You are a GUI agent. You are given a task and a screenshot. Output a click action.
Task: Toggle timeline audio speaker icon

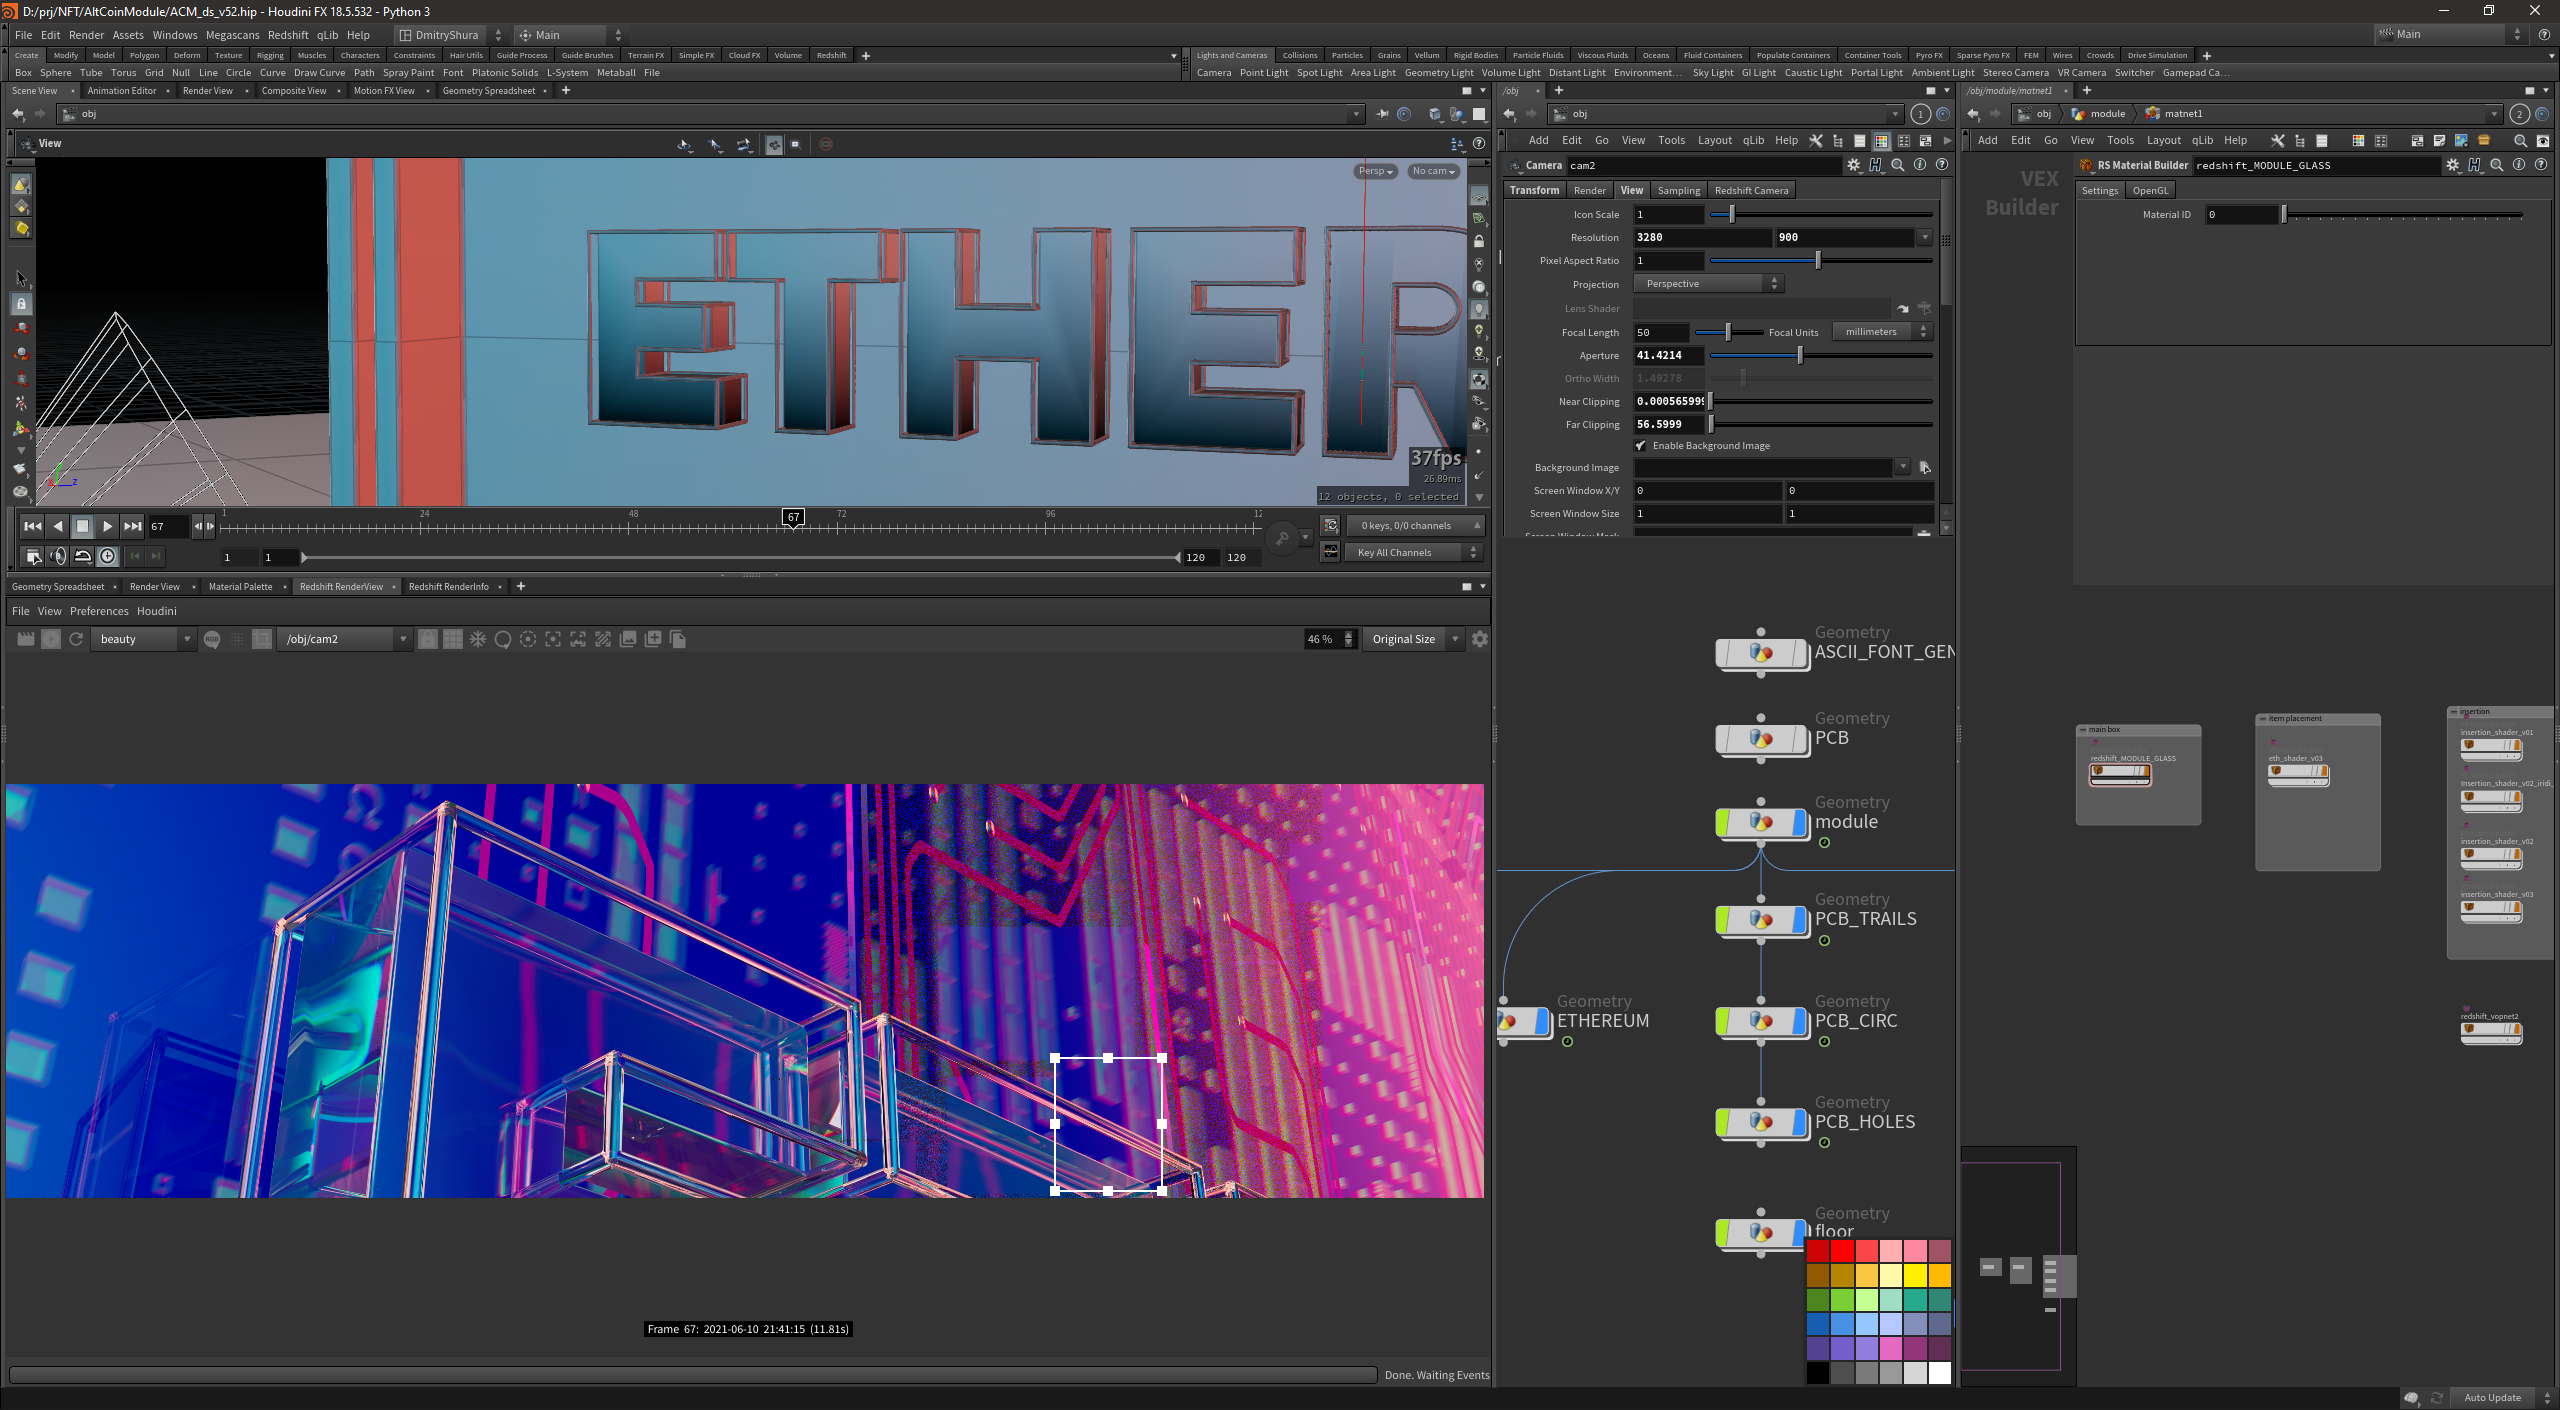[x=58, y=556]
